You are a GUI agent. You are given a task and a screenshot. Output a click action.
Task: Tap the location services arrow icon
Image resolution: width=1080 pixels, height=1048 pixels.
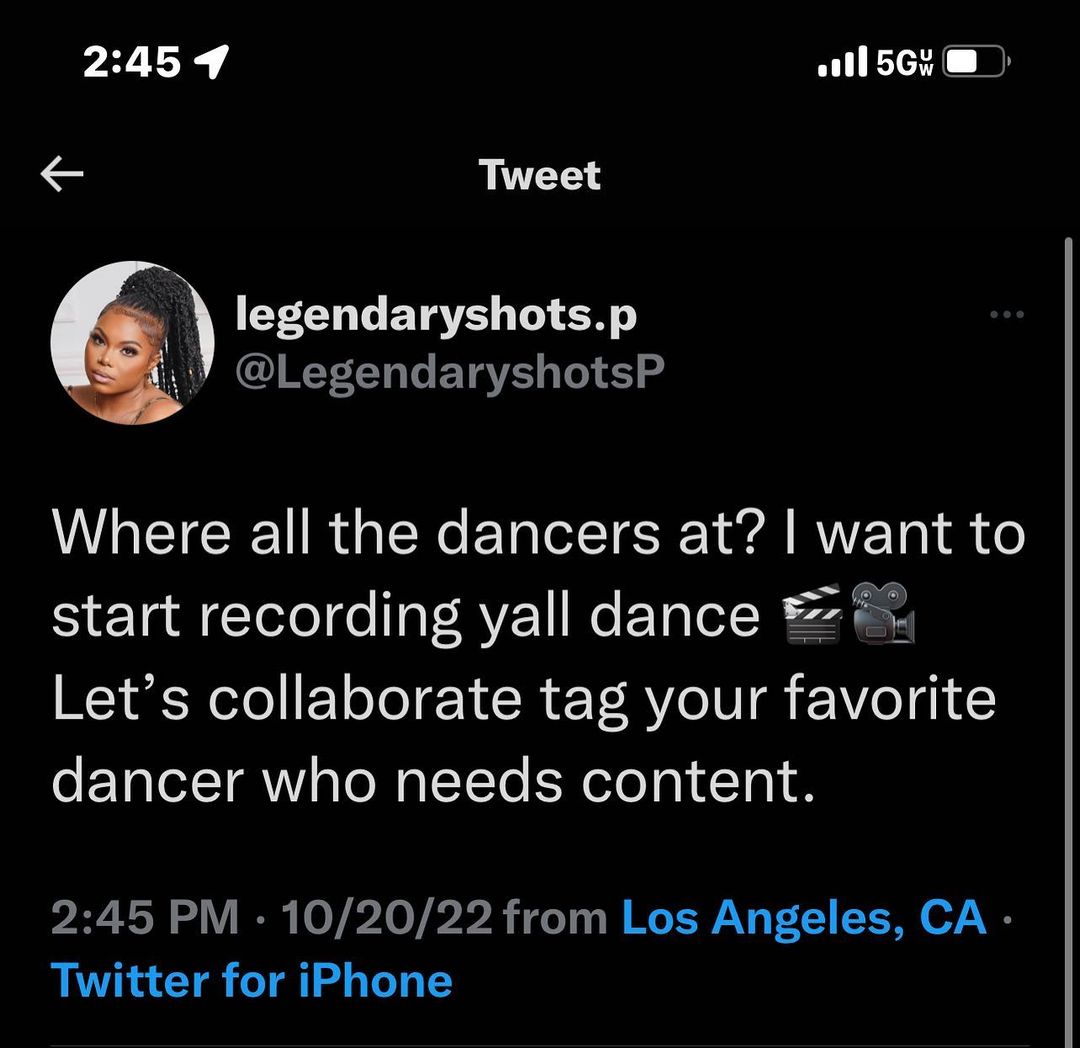point(211,64)
